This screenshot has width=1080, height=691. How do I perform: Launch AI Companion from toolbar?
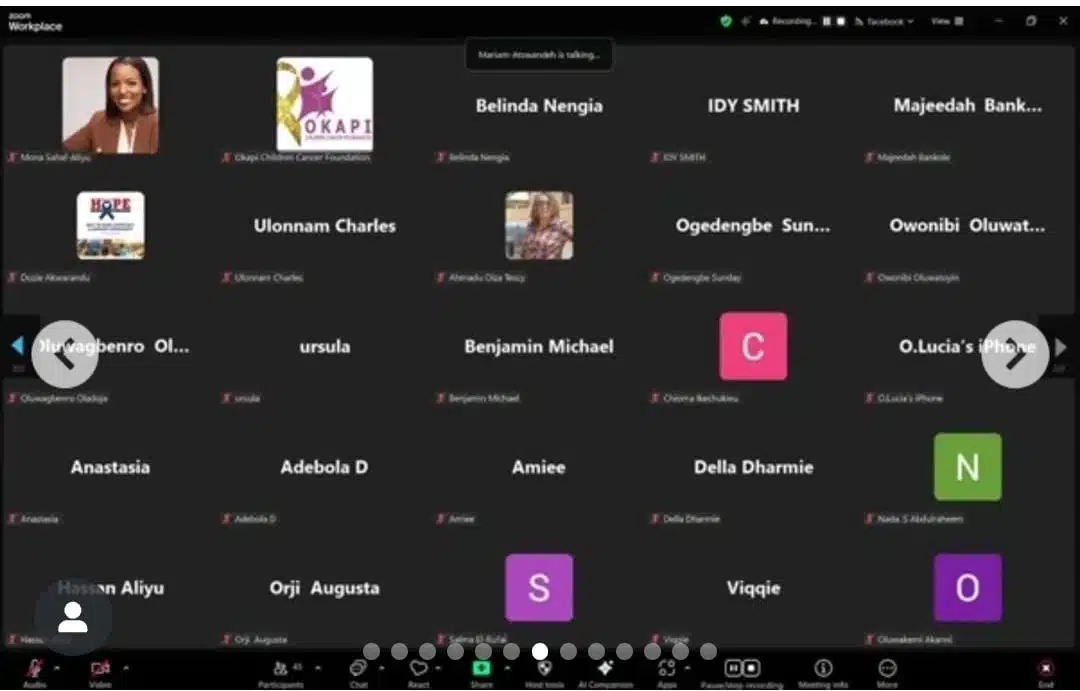[x=605, y=668]
